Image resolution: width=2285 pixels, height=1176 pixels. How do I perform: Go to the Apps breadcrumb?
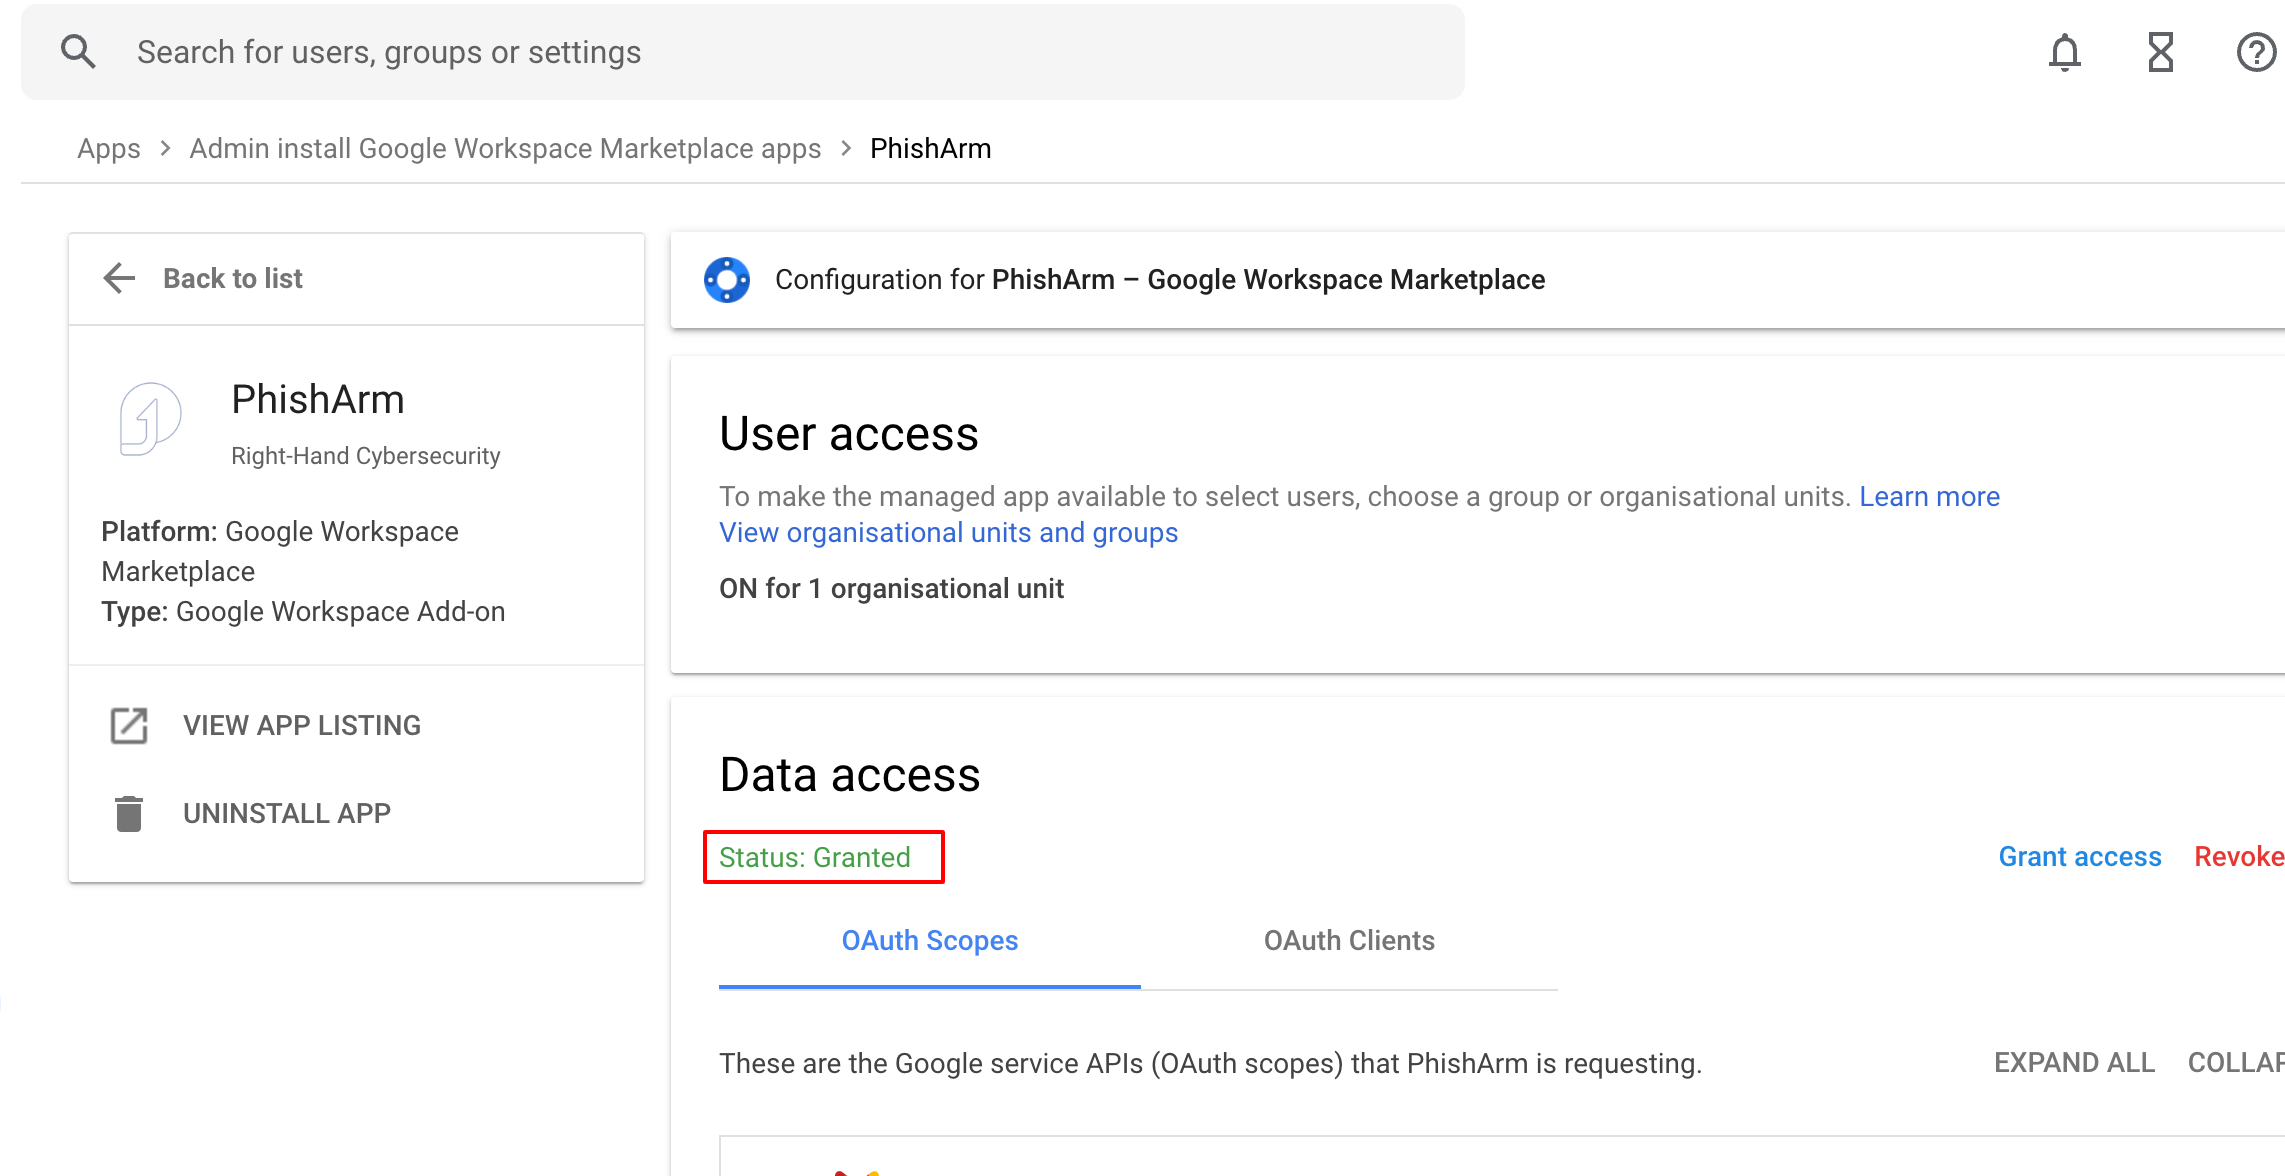[109, 149]
